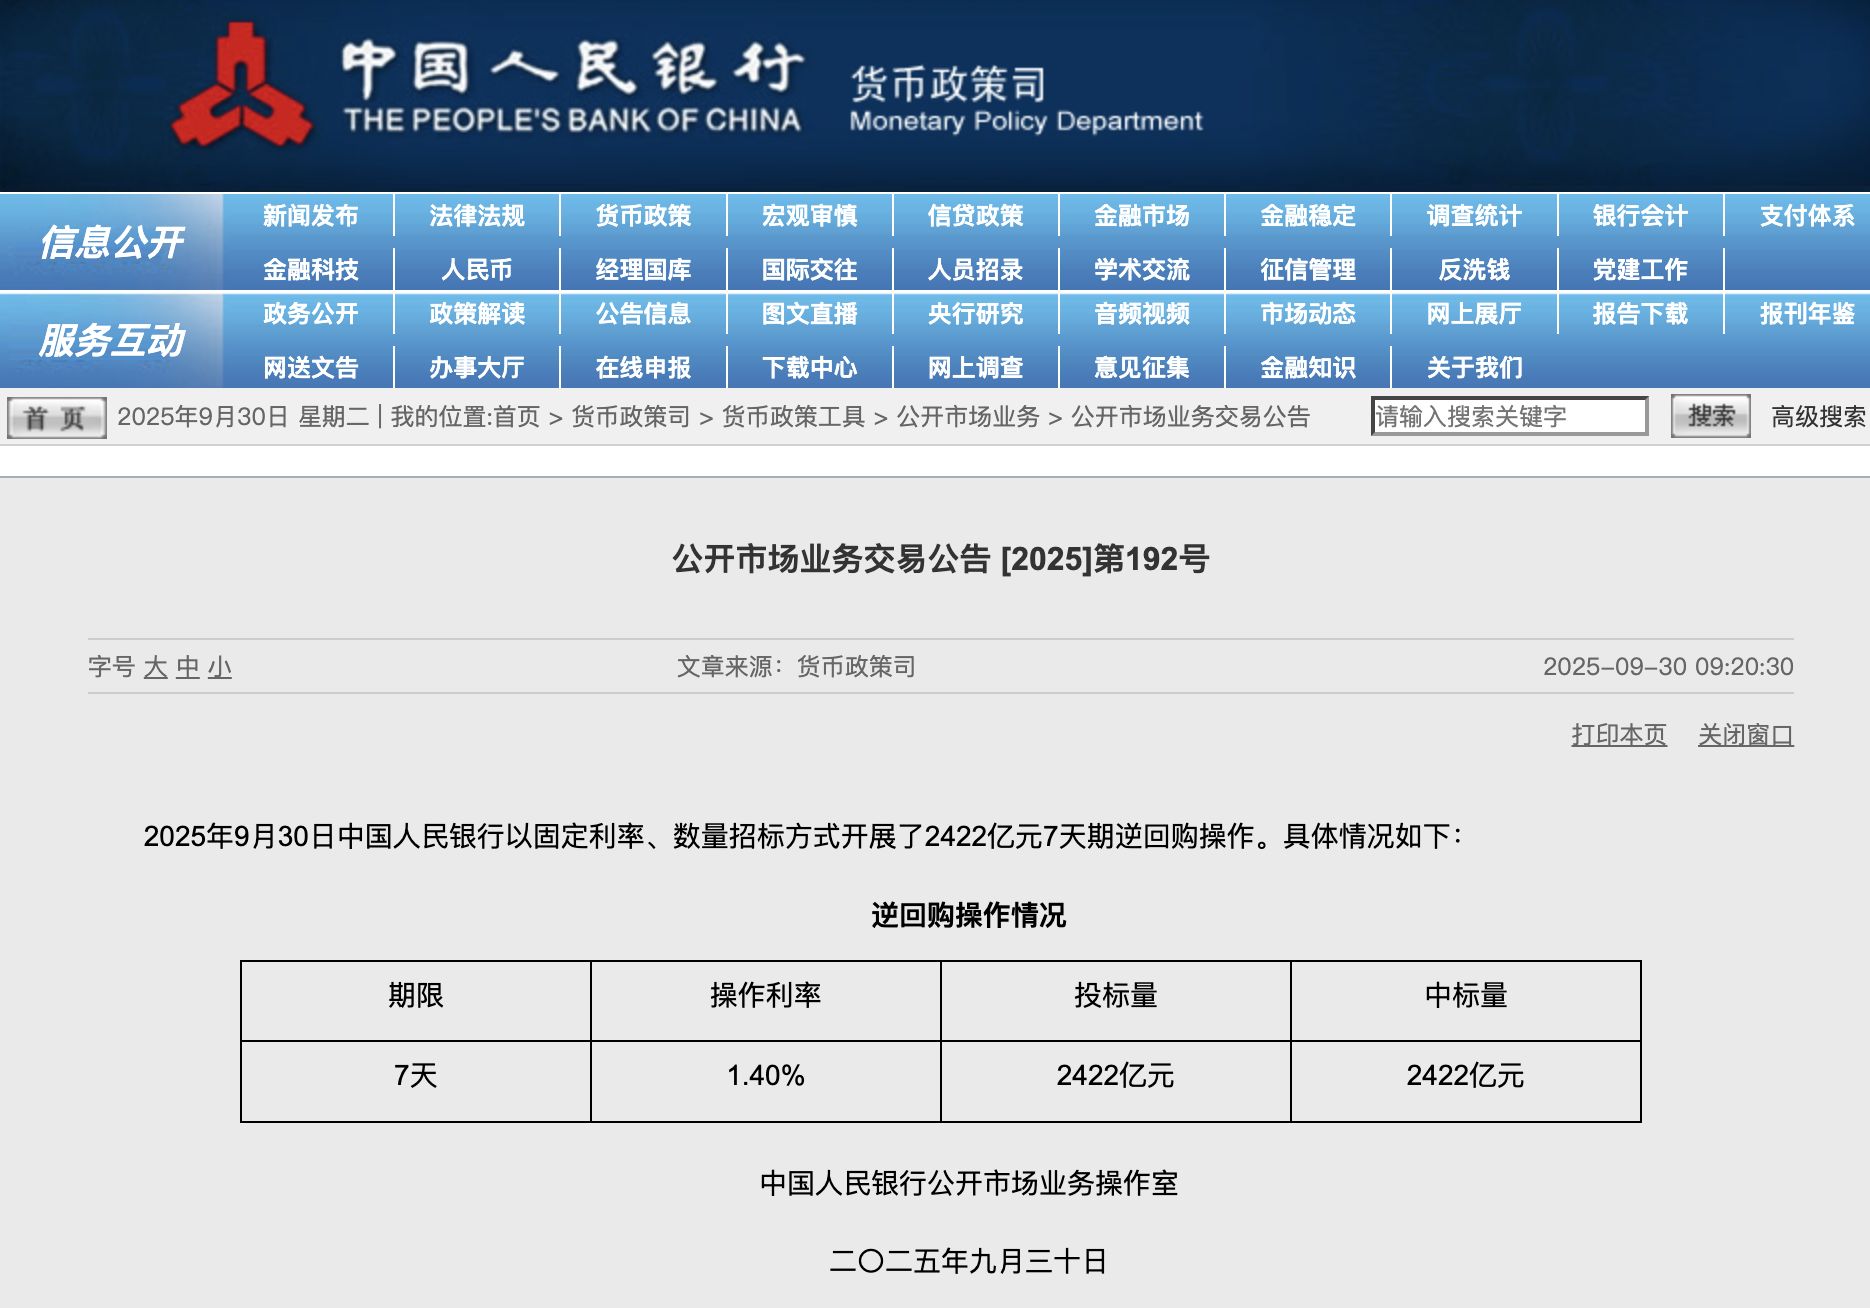Visit 网上展厅 section
The image size is (1870, 1308).
click(1474, 314)
